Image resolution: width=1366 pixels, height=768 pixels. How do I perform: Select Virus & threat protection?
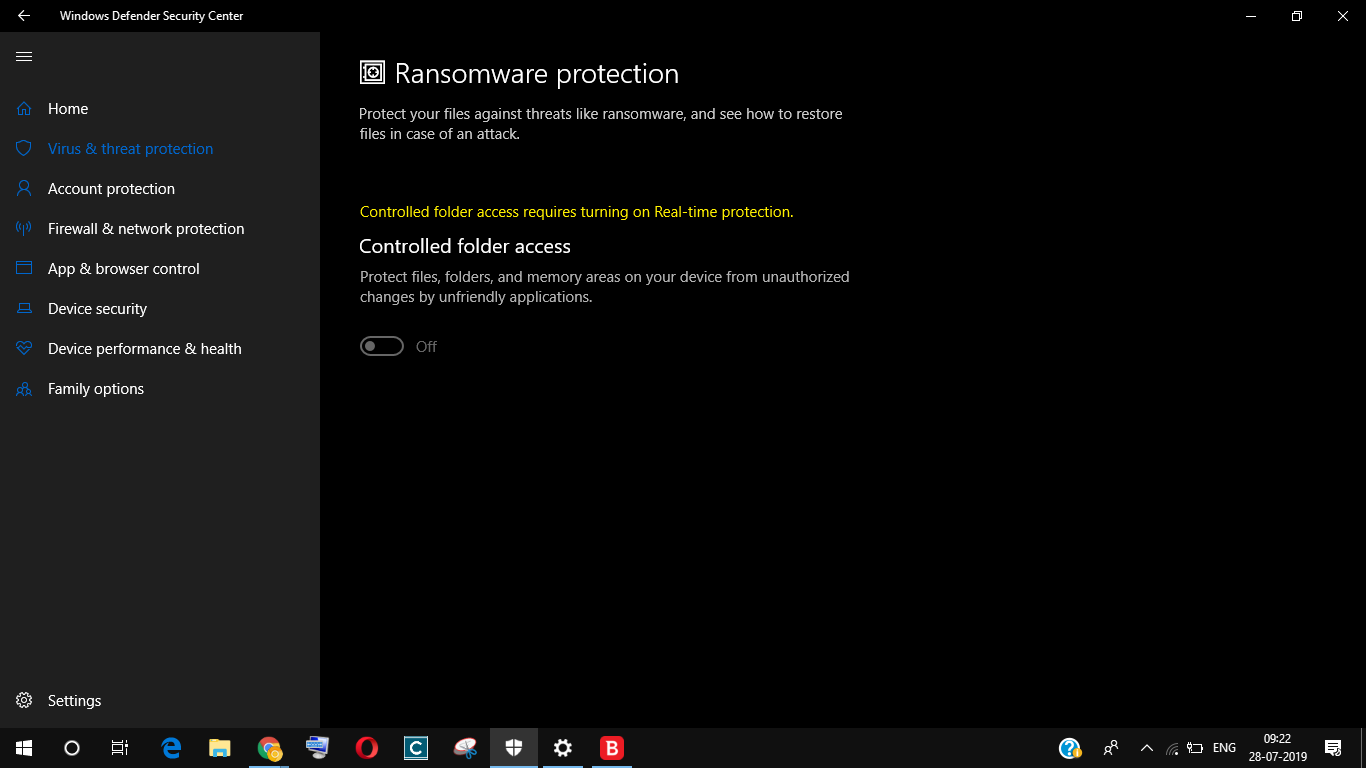click(130, 149)
